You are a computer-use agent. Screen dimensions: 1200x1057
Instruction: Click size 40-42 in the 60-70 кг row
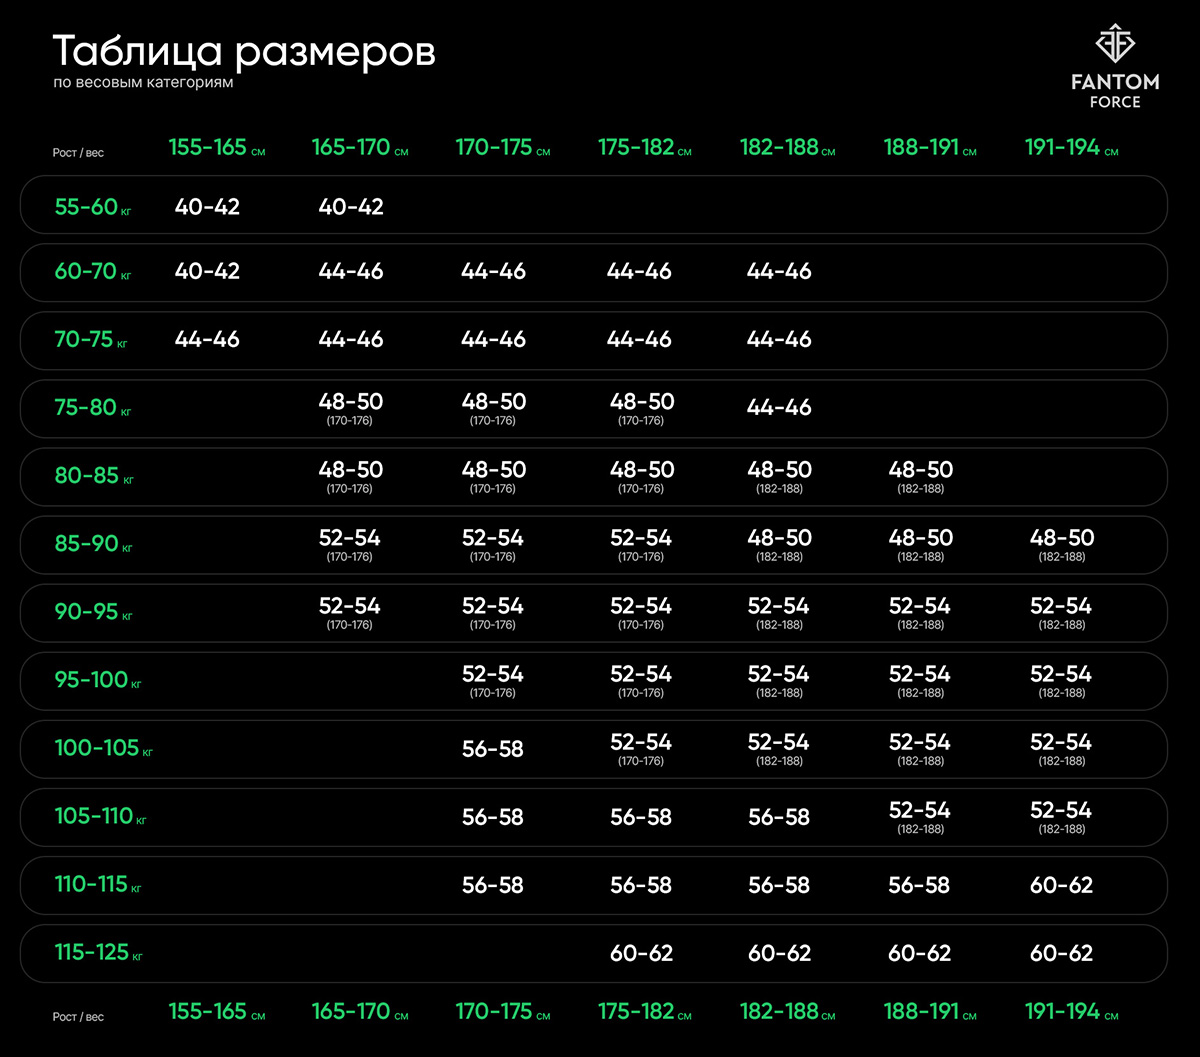(x=207, y=271)
